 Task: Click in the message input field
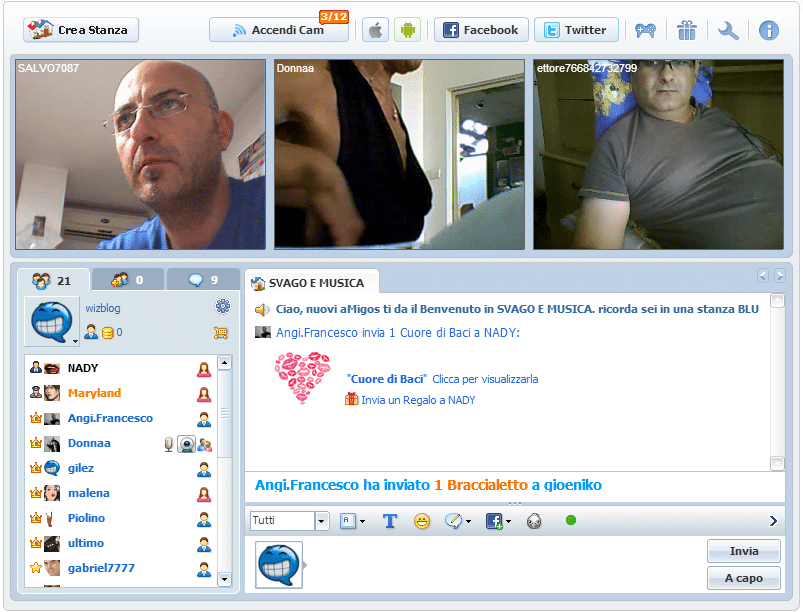[504, 564]
